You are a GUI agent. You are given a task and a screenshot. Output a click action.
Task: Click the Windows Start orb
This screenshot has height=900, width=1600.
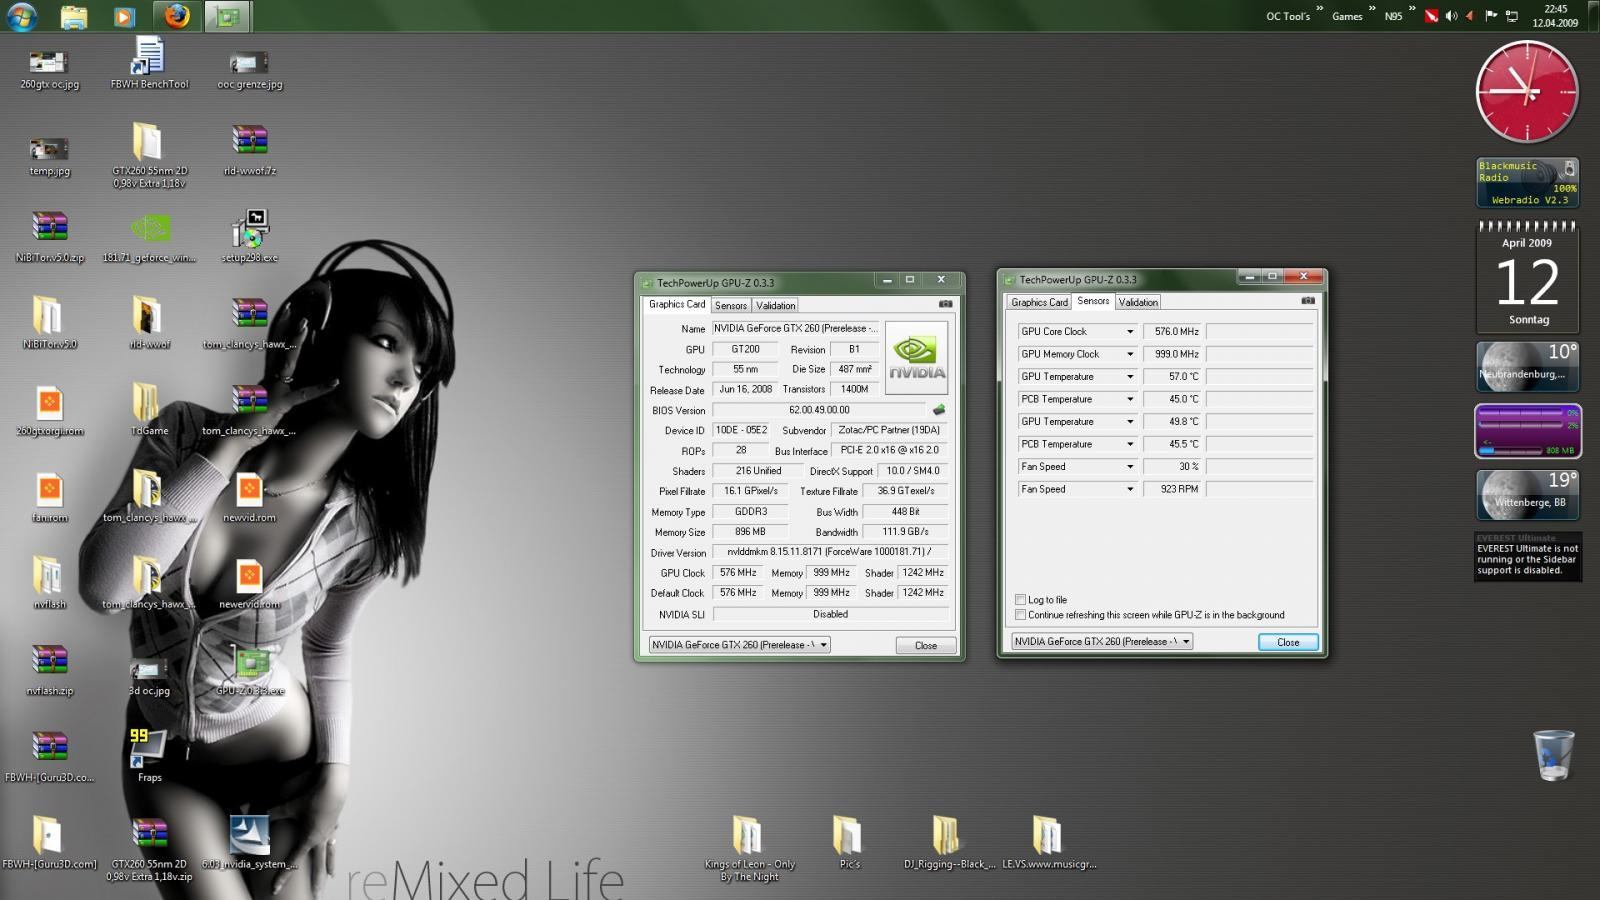pos(21,16)
